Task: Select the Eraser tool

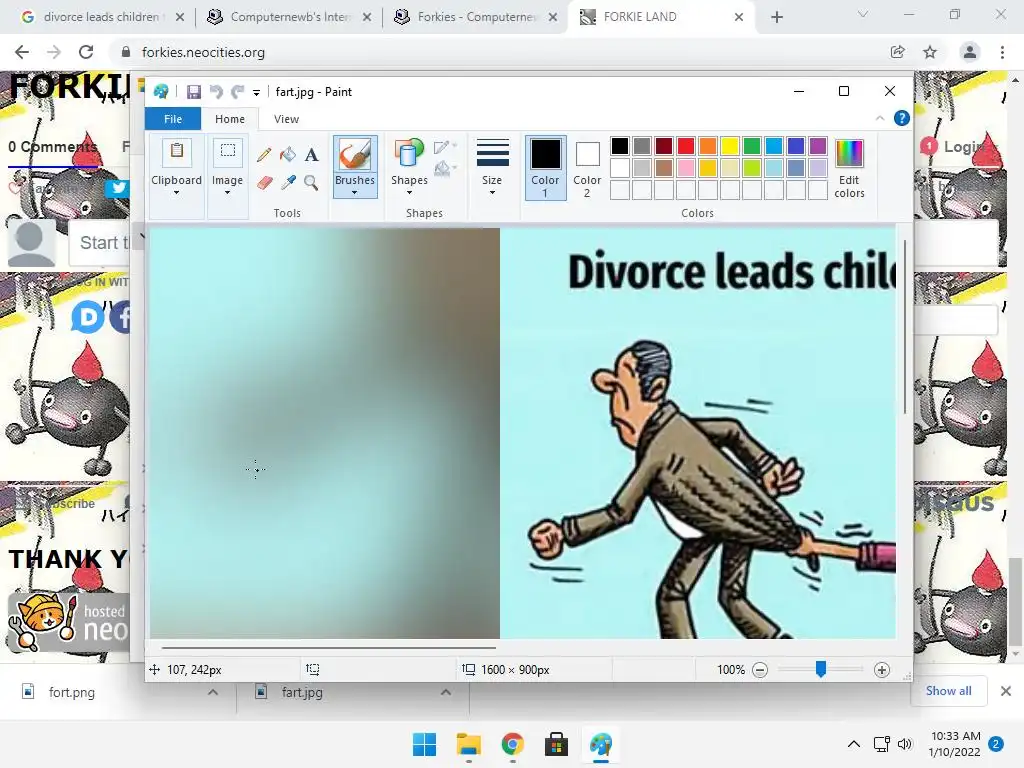Action: point(264,182)
